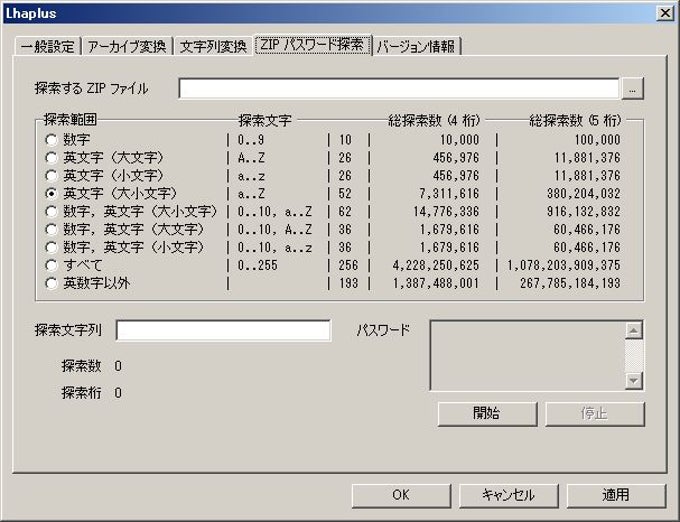This screenshot has height=522, width=680.
Task: Click the value 380,204,032 in 5桁 column
Action: point(583,193)
